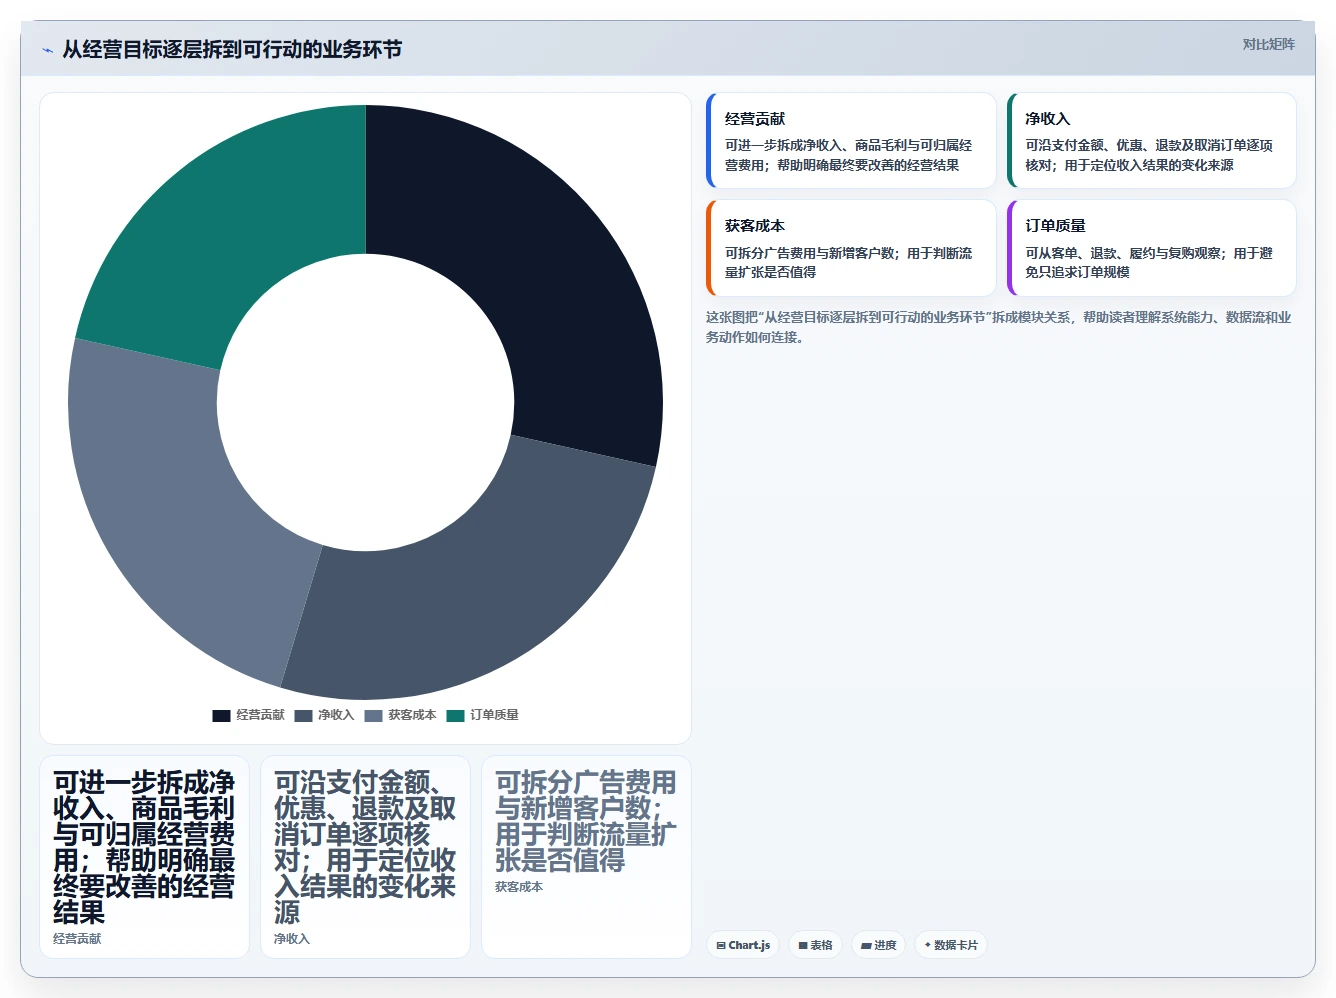
Task: Select the 数据卡片 tag chip
Action: [x=951, y=945]
